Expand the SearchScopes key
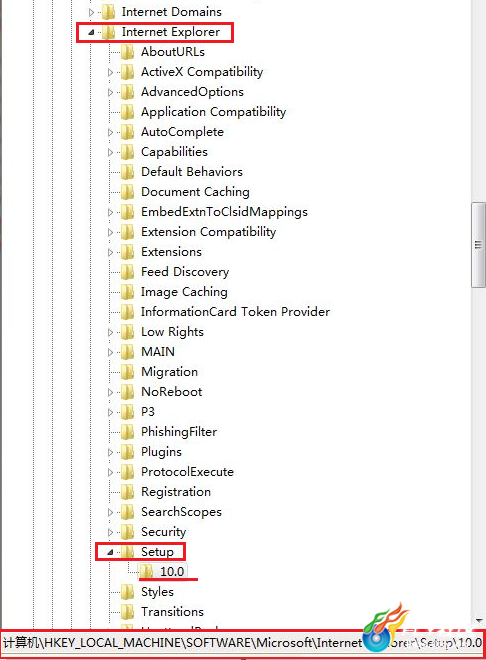Image resolution: width=486 pixels, height=660 pixels. coord(110,512)
